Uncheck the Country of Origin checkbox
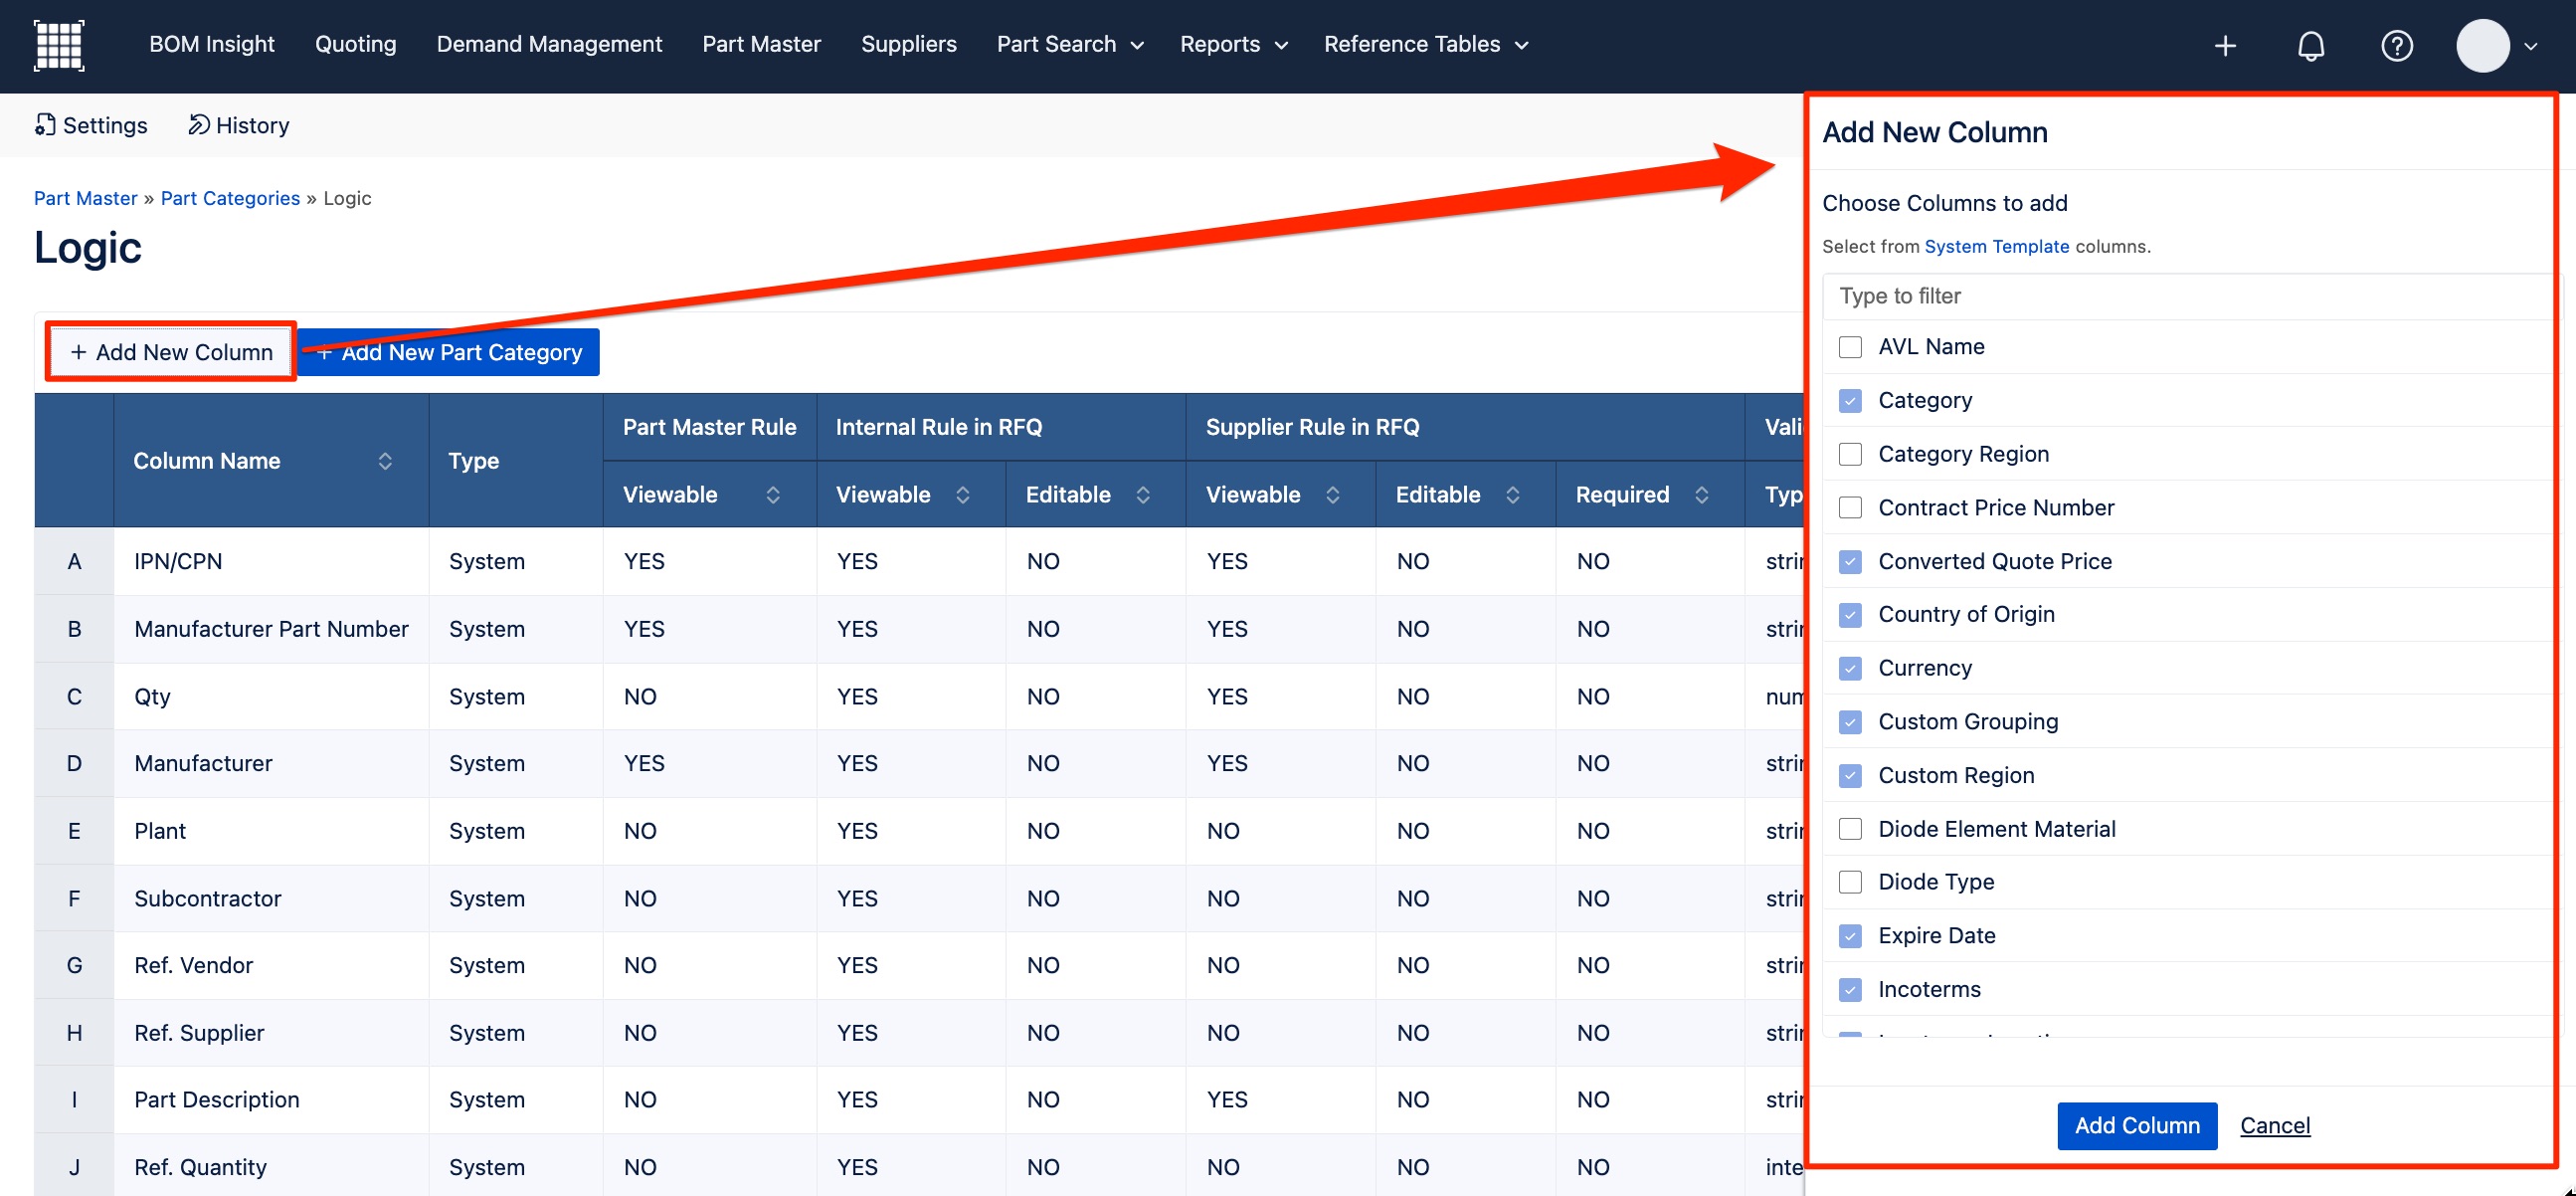Screen dimensions: 2576x1196 [1850, 615]
